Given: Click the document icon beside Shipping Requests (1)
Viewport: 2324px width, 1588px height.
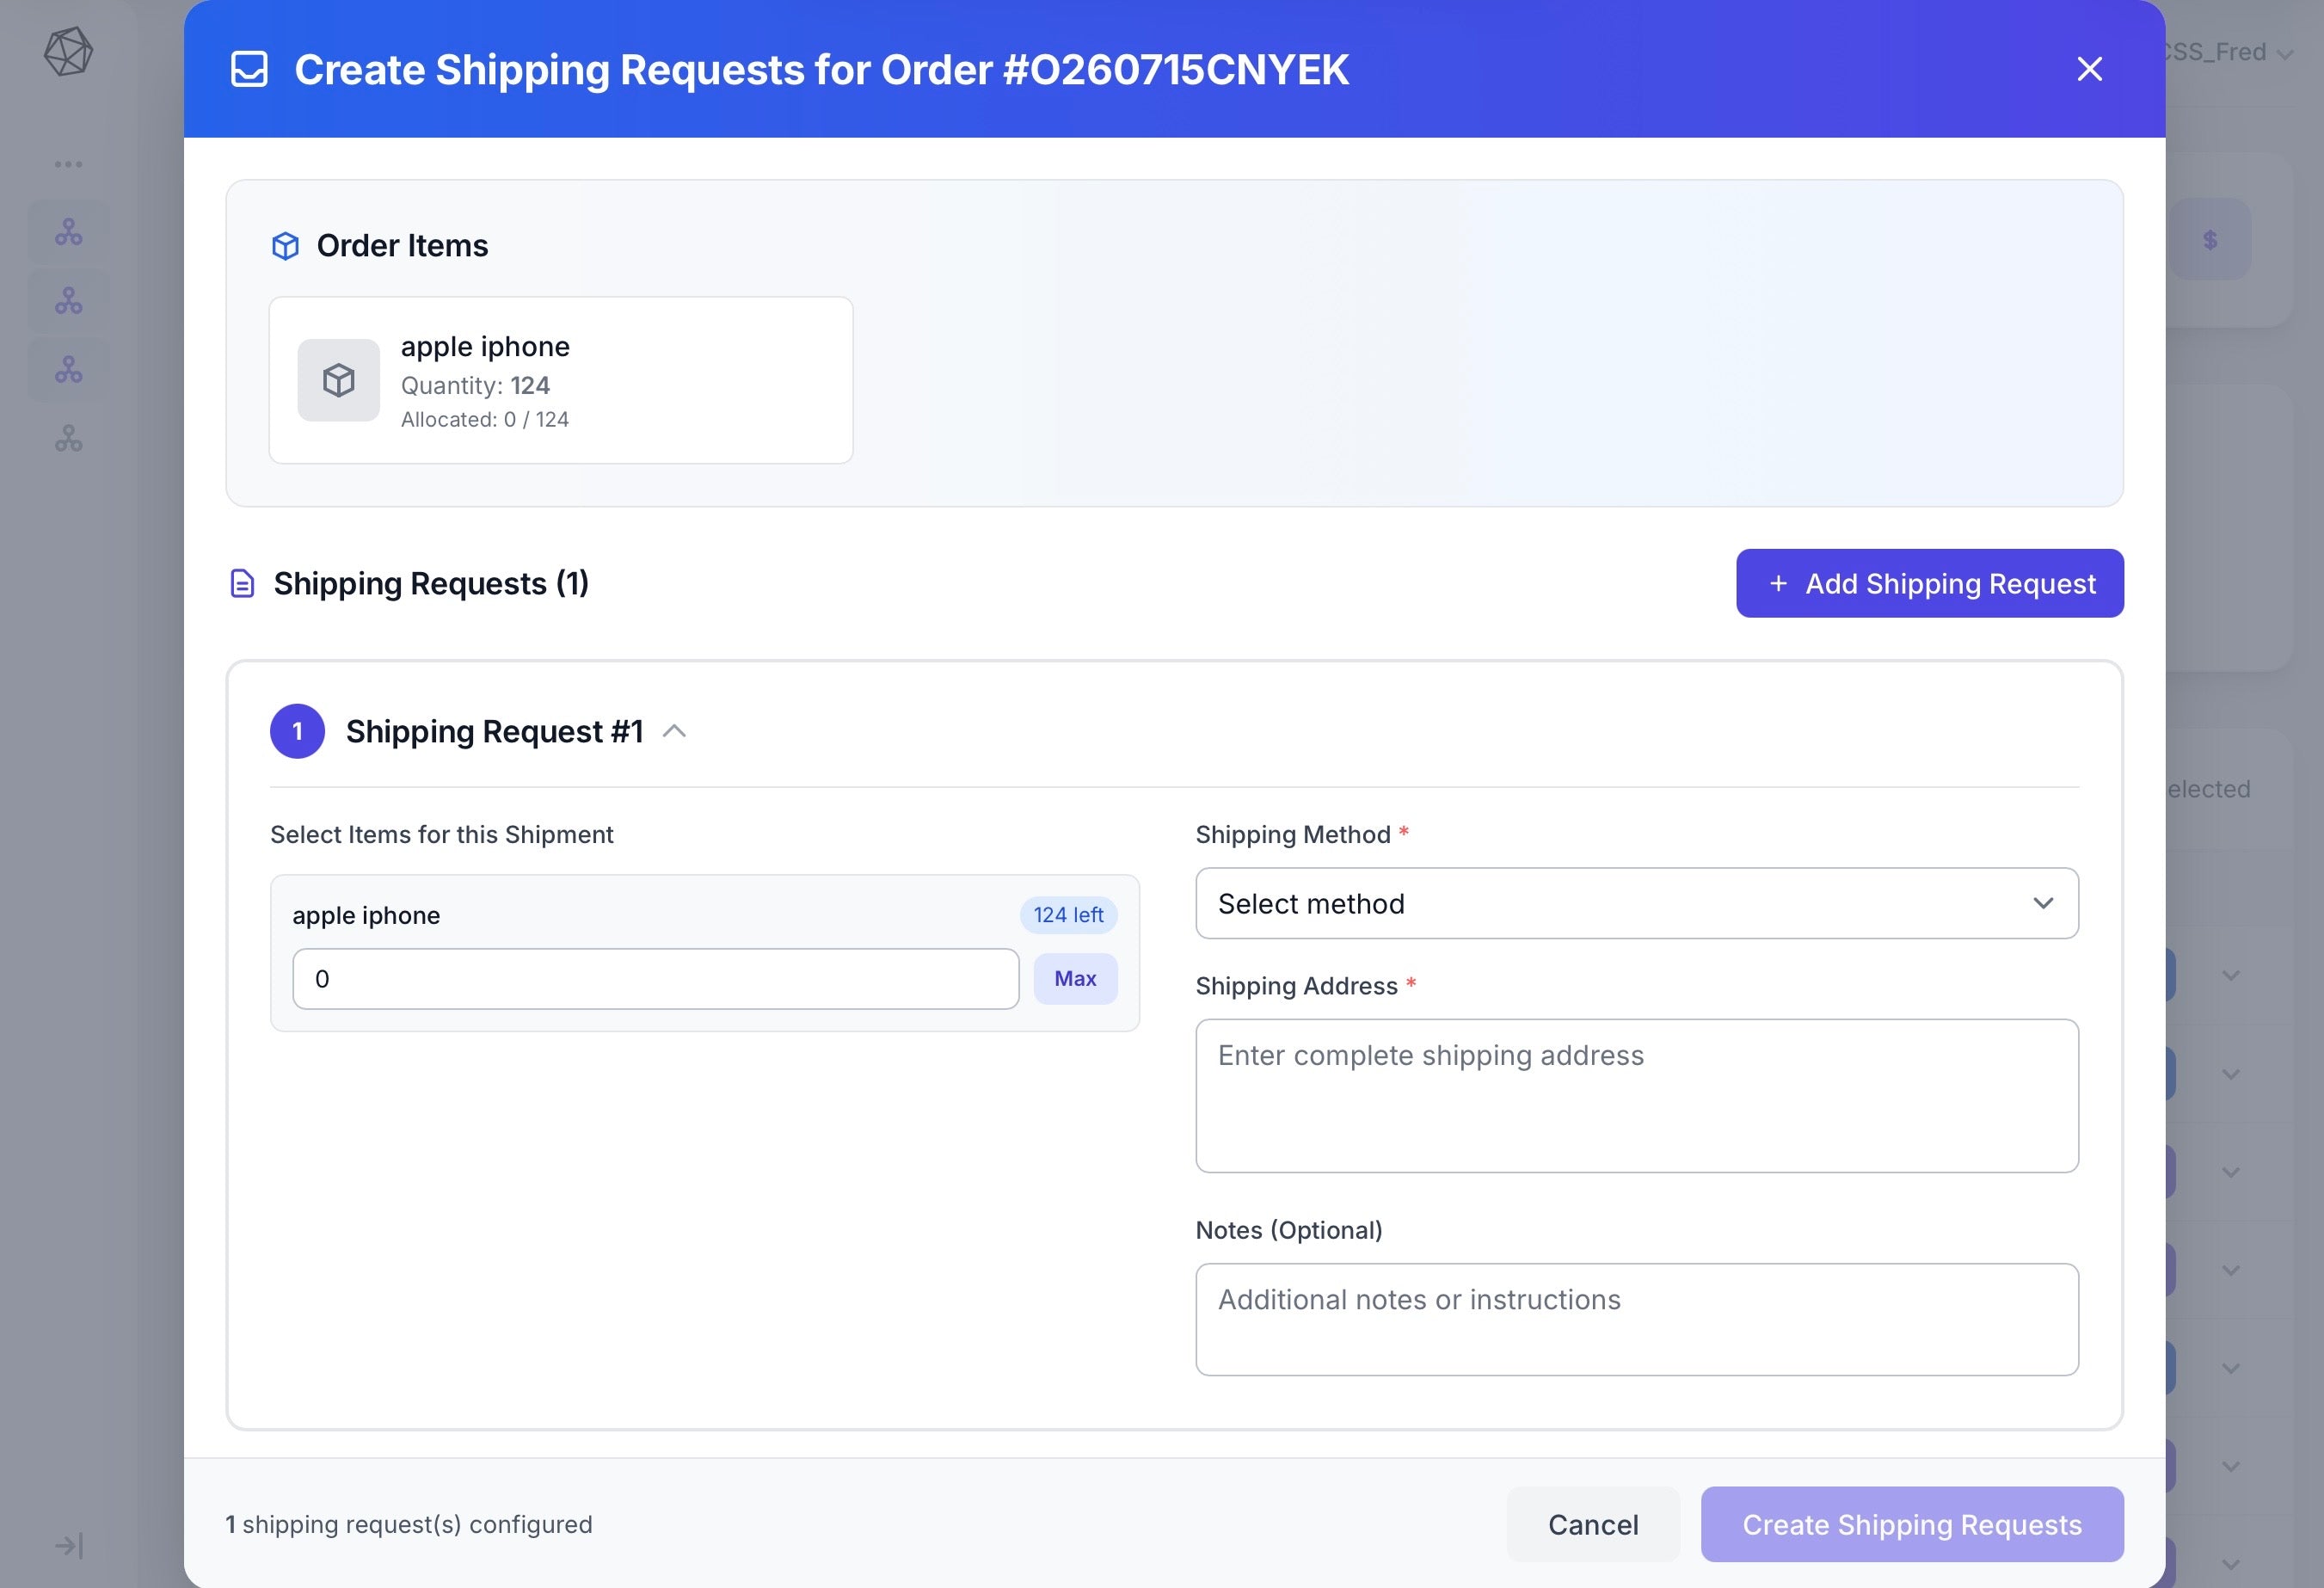Looking at the screenshot, I should click(242, 583).
